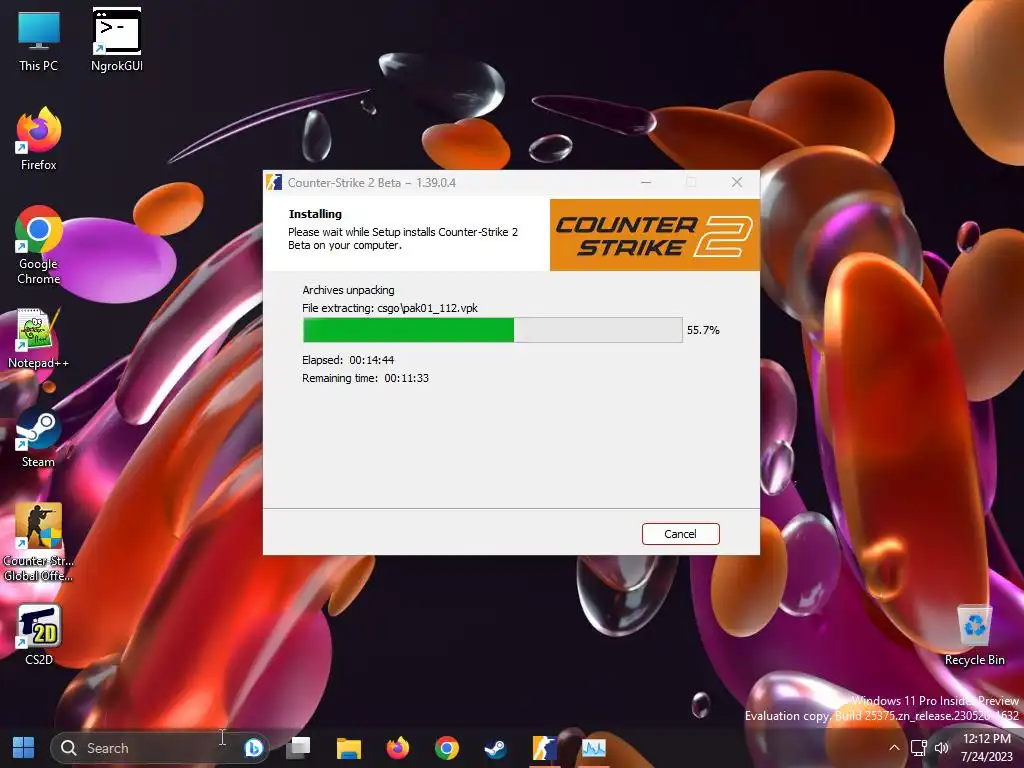Click the 'Elapsed: 00:14:44' line

pyautogui.click(x=348, y=360)
